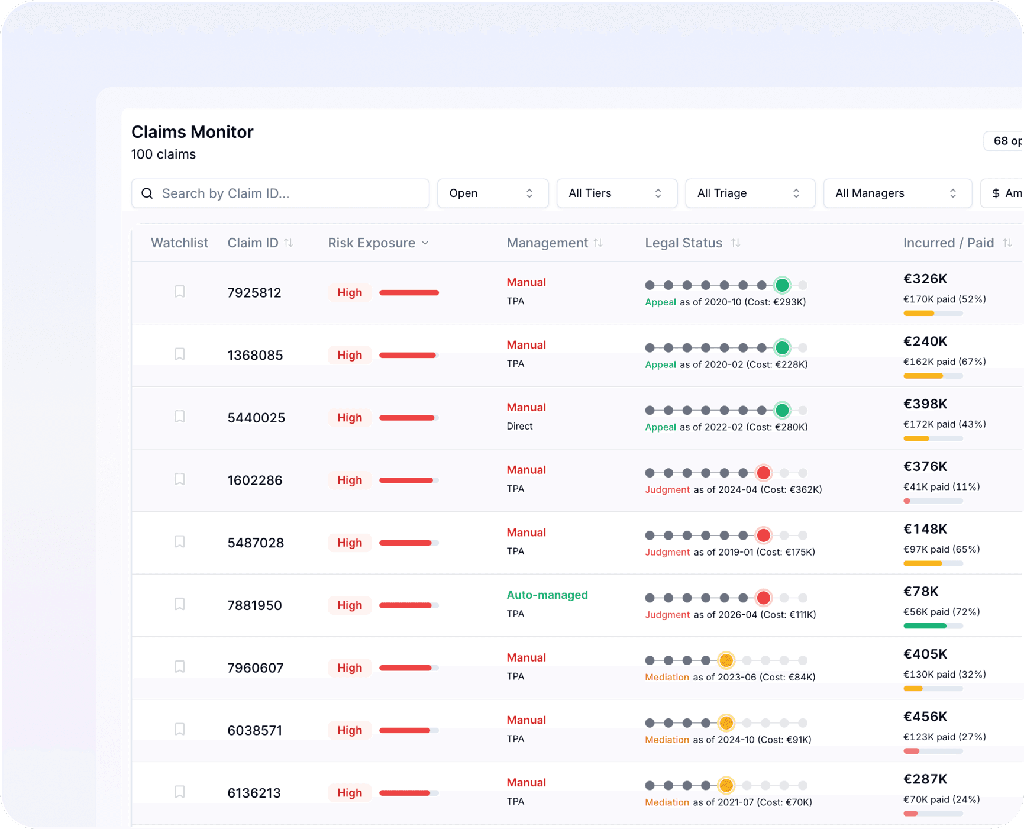Bookmark claim 1602286 to watchlist
1024x829 pixels.
[x=180, y=479]
